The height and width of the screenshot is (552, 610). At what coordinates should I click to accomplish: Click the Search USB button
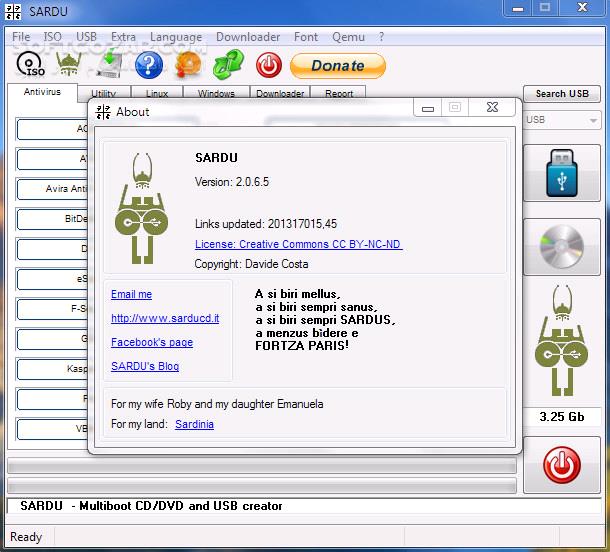tap(562, 94)
